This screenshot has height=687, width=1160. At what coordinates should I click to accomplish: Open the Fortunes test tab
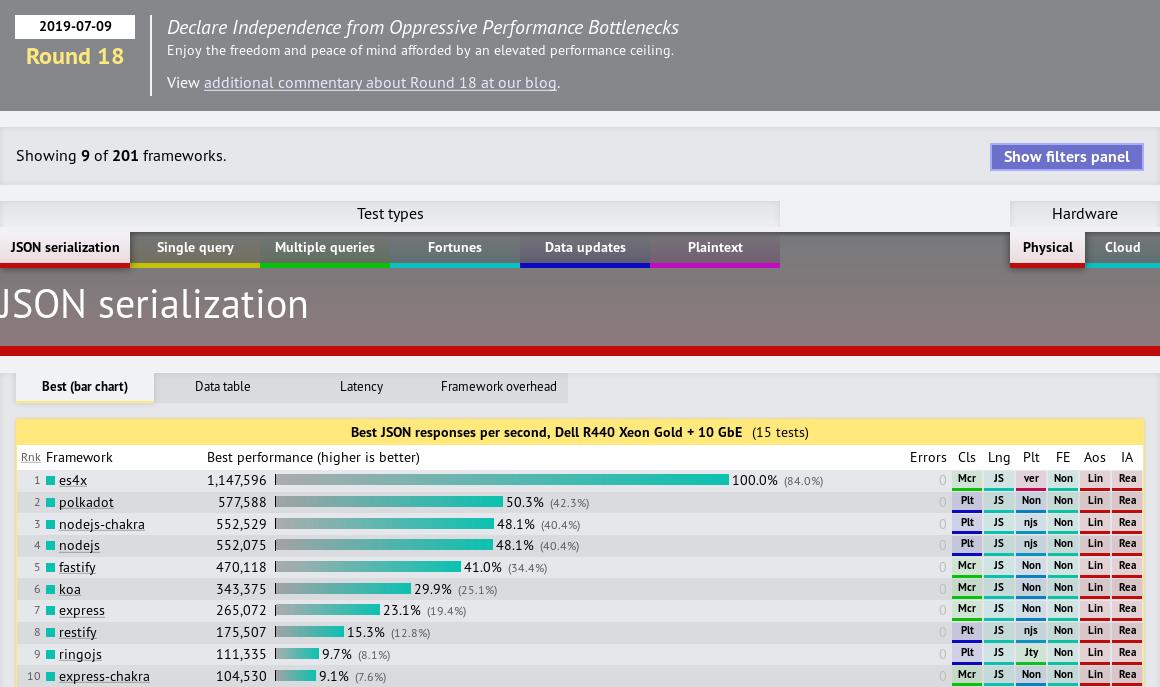[455, 248]
